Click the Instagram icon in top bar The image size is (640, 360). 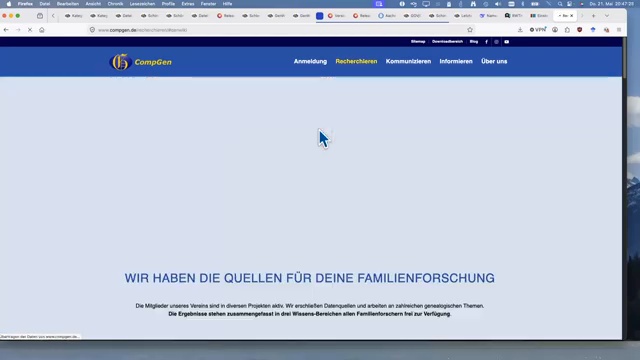click(496, 42)
